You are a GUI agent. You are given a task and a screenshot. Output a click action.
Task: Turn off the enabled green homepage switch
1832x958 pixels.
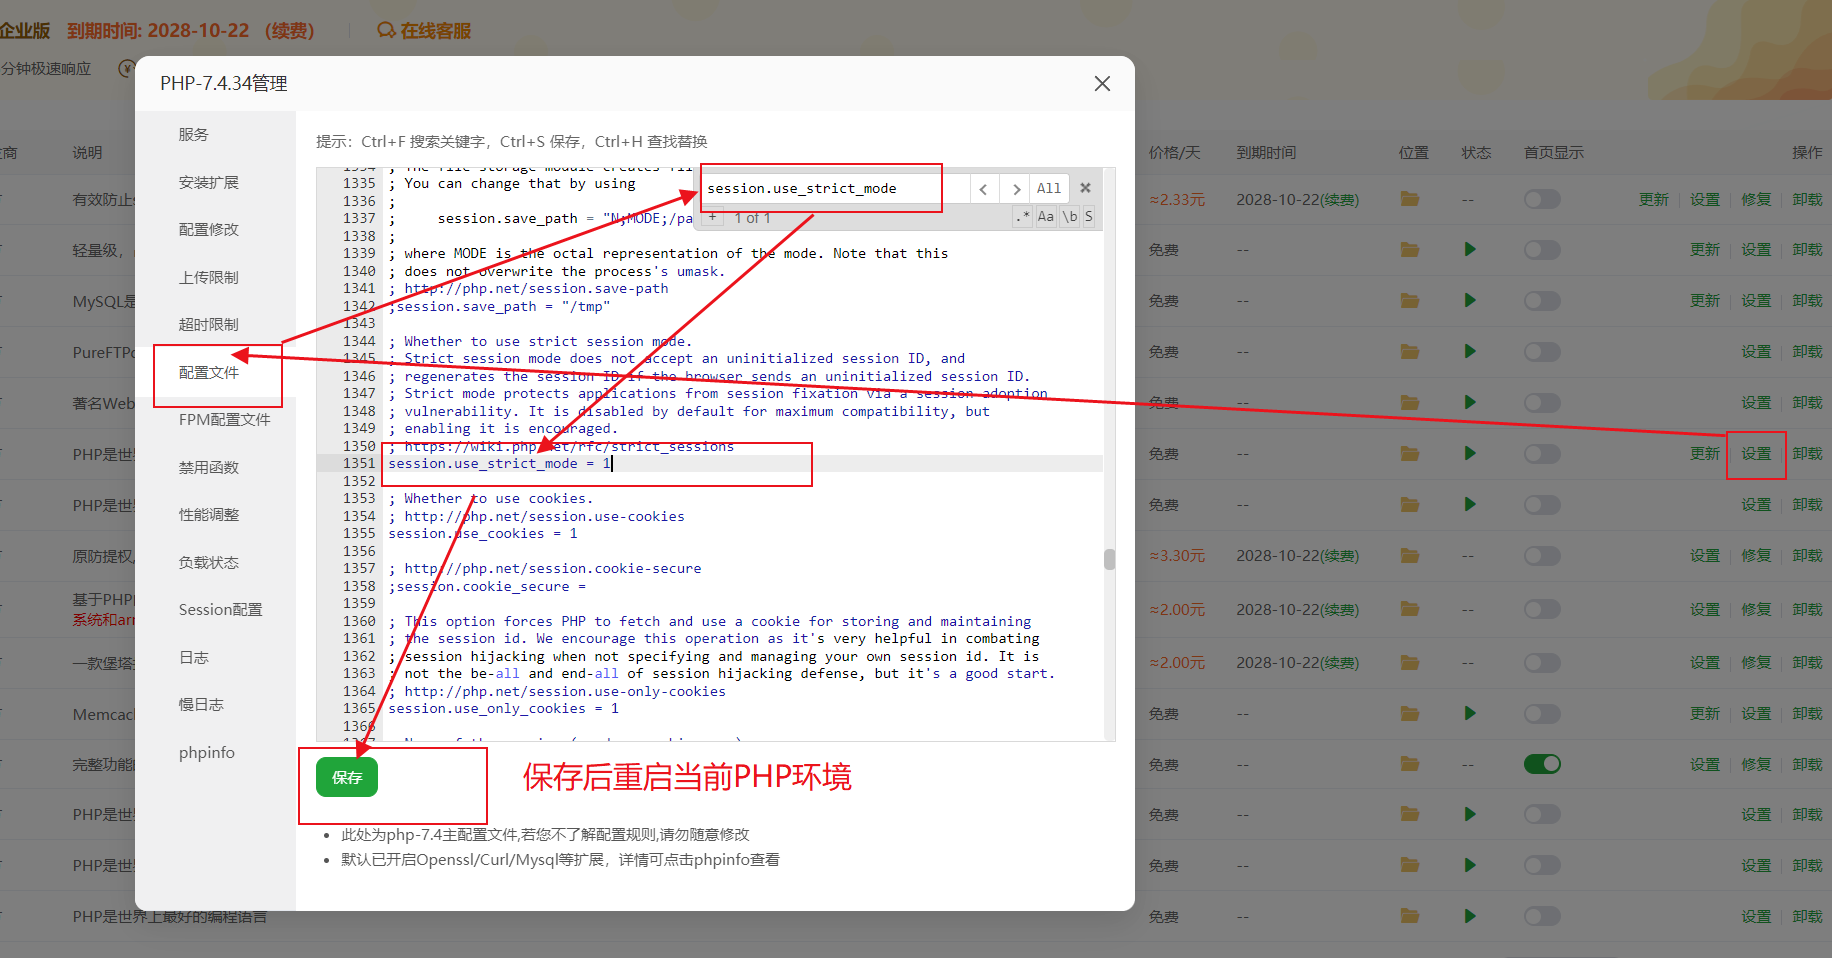(1542, 764)
